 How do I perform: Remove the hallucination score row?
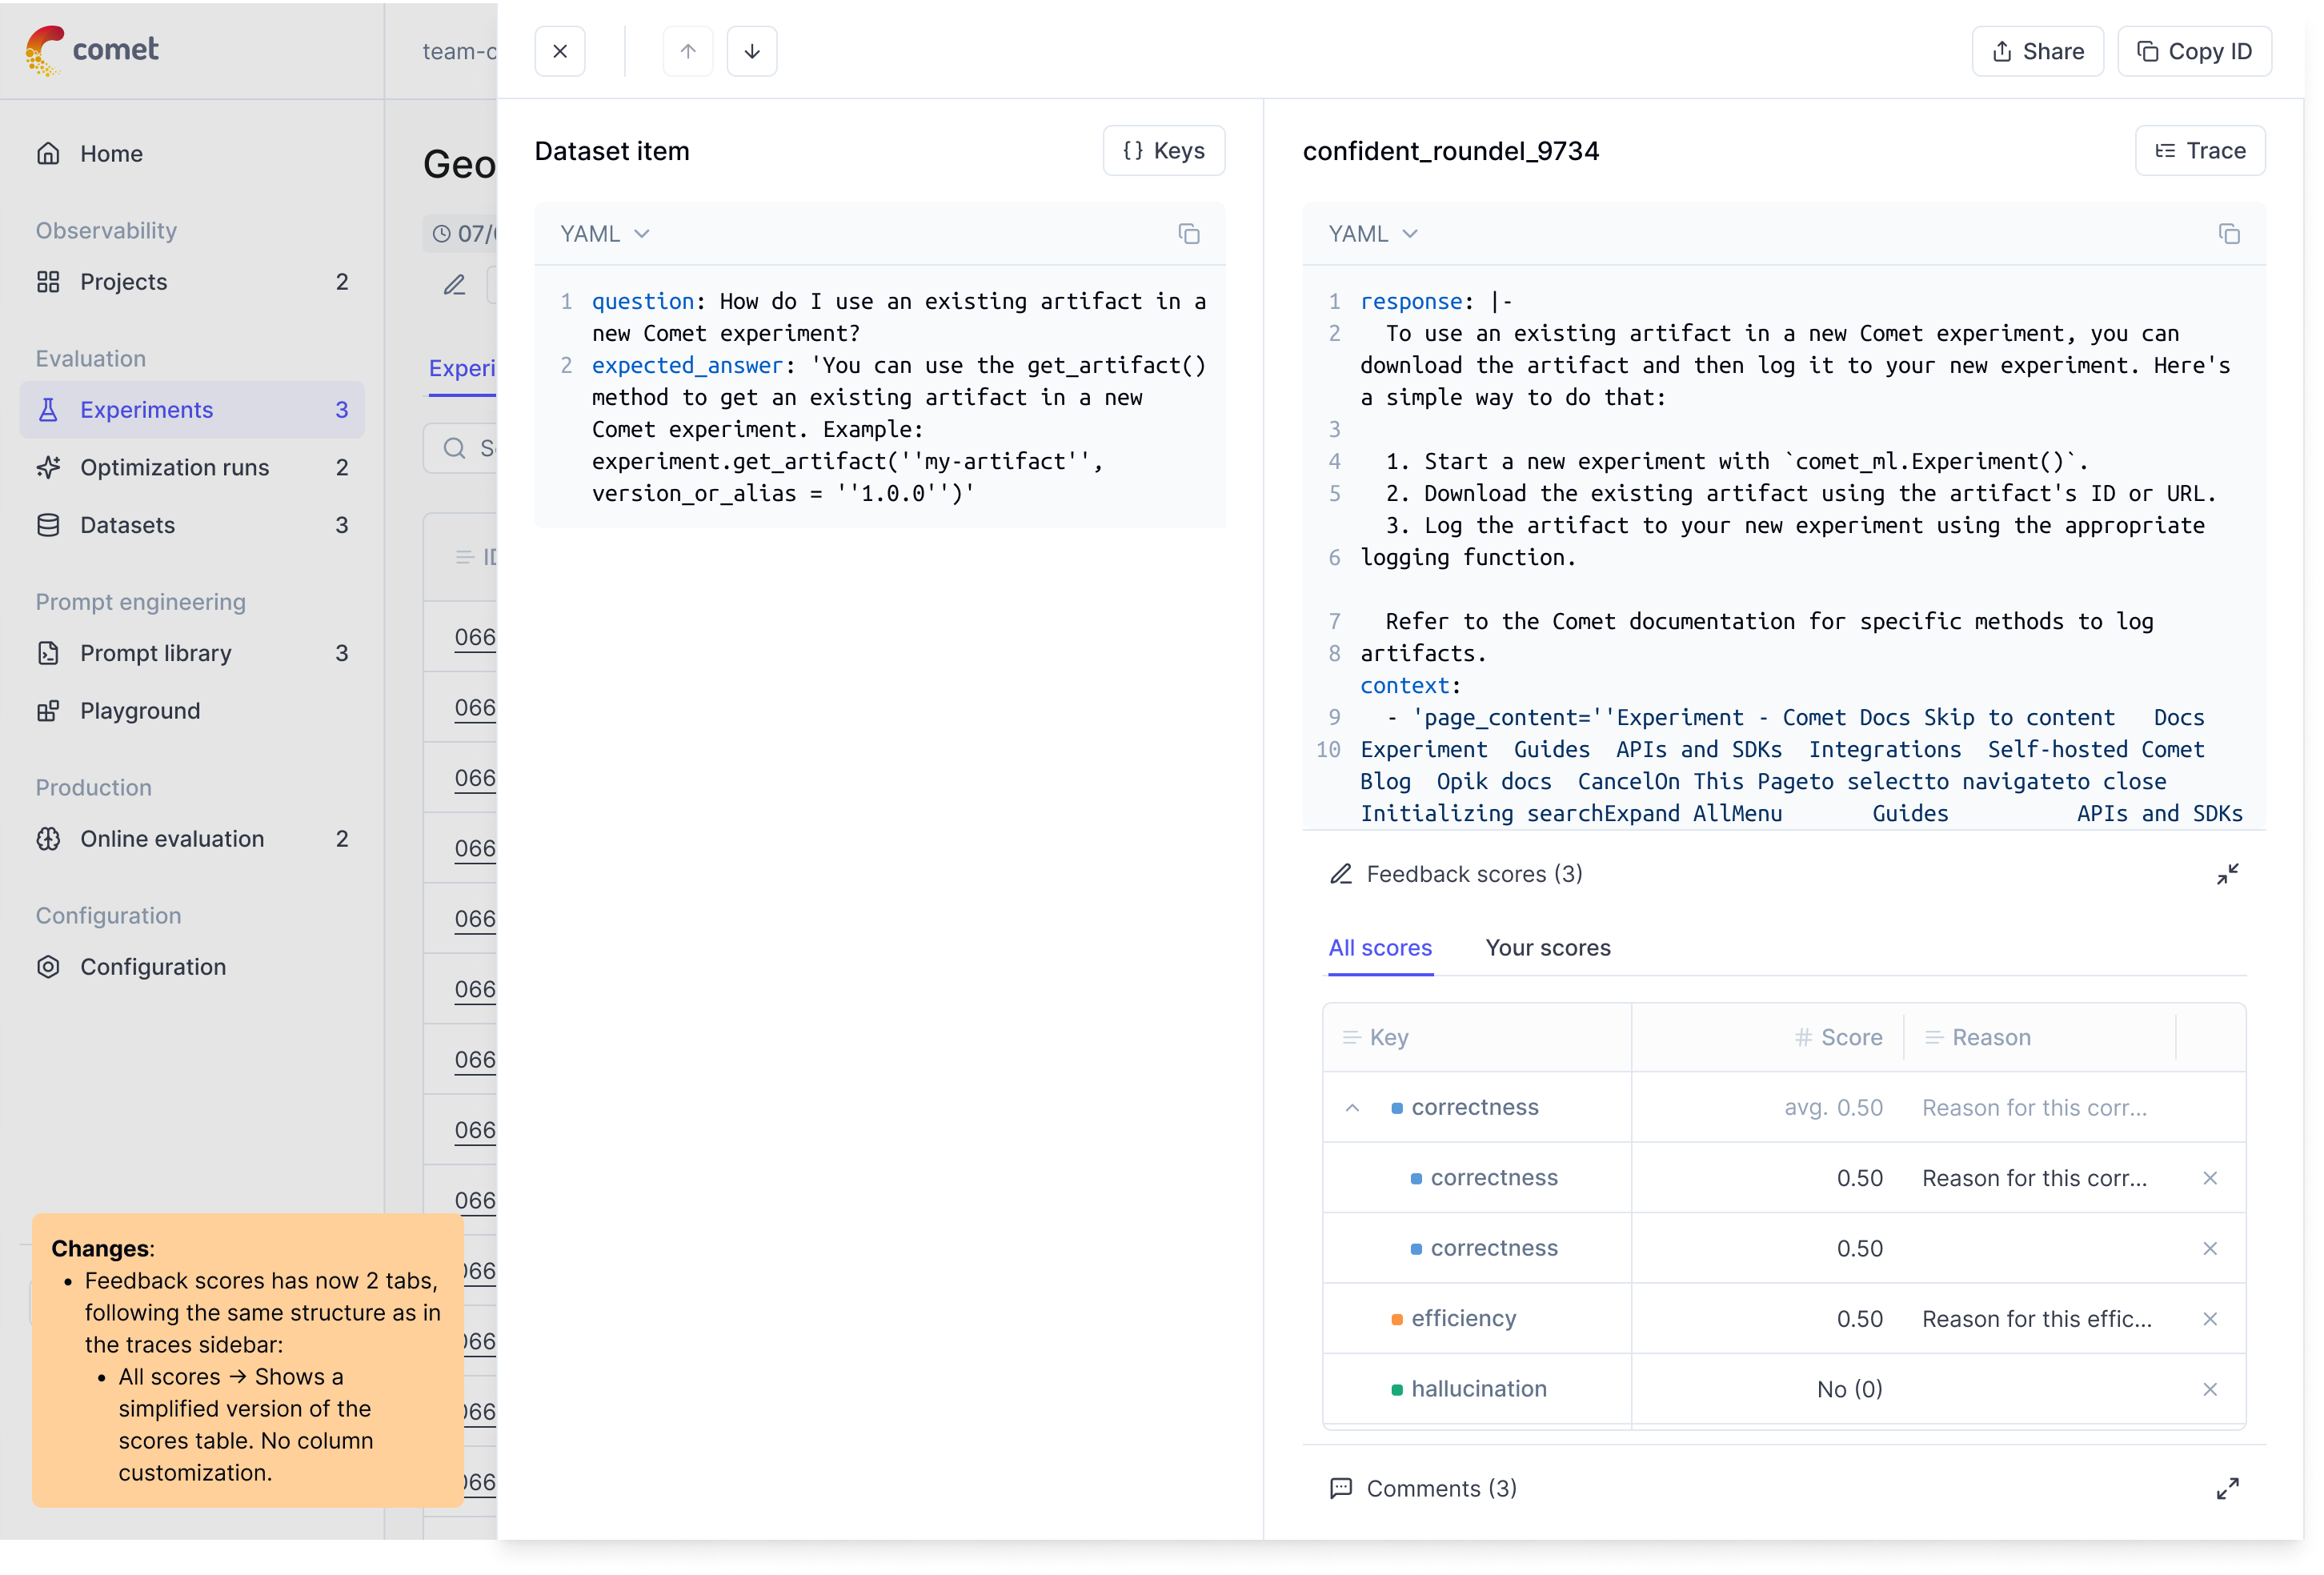pos(2210,1389)
